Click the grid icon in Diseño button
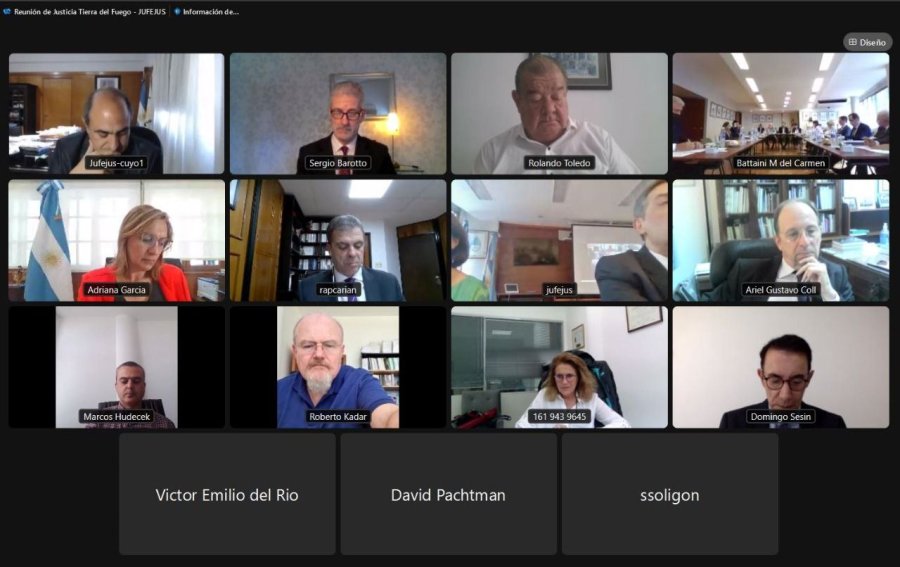This screenshot has height=567, width=900. [x=852, y=42]
